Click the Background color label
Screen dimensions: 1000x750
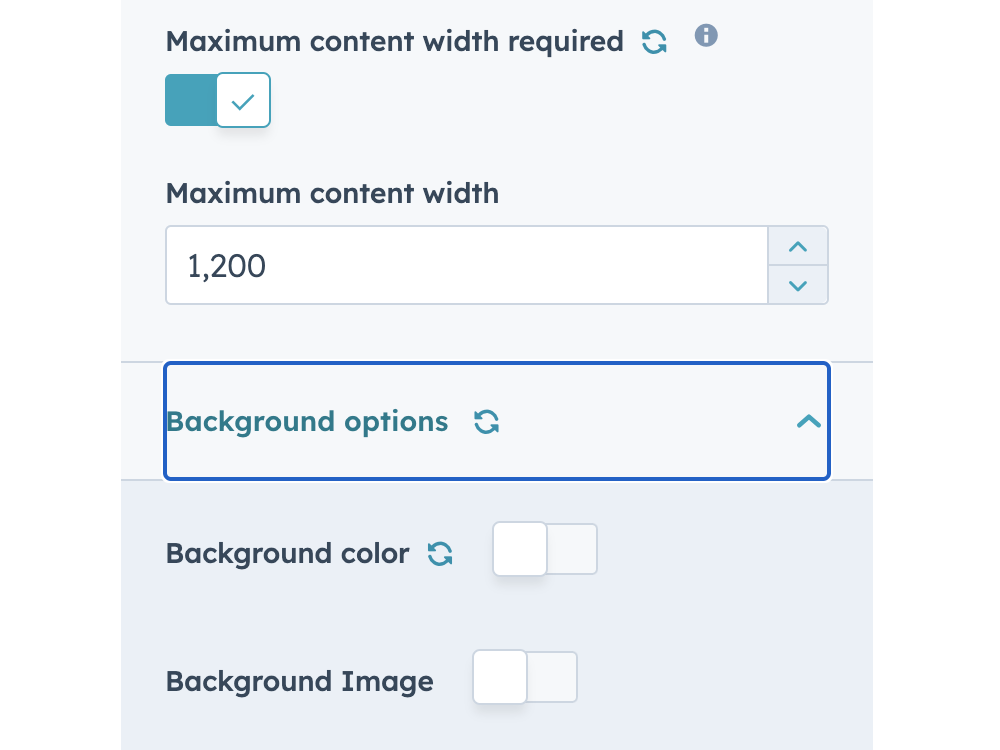(x=287, y=553)
